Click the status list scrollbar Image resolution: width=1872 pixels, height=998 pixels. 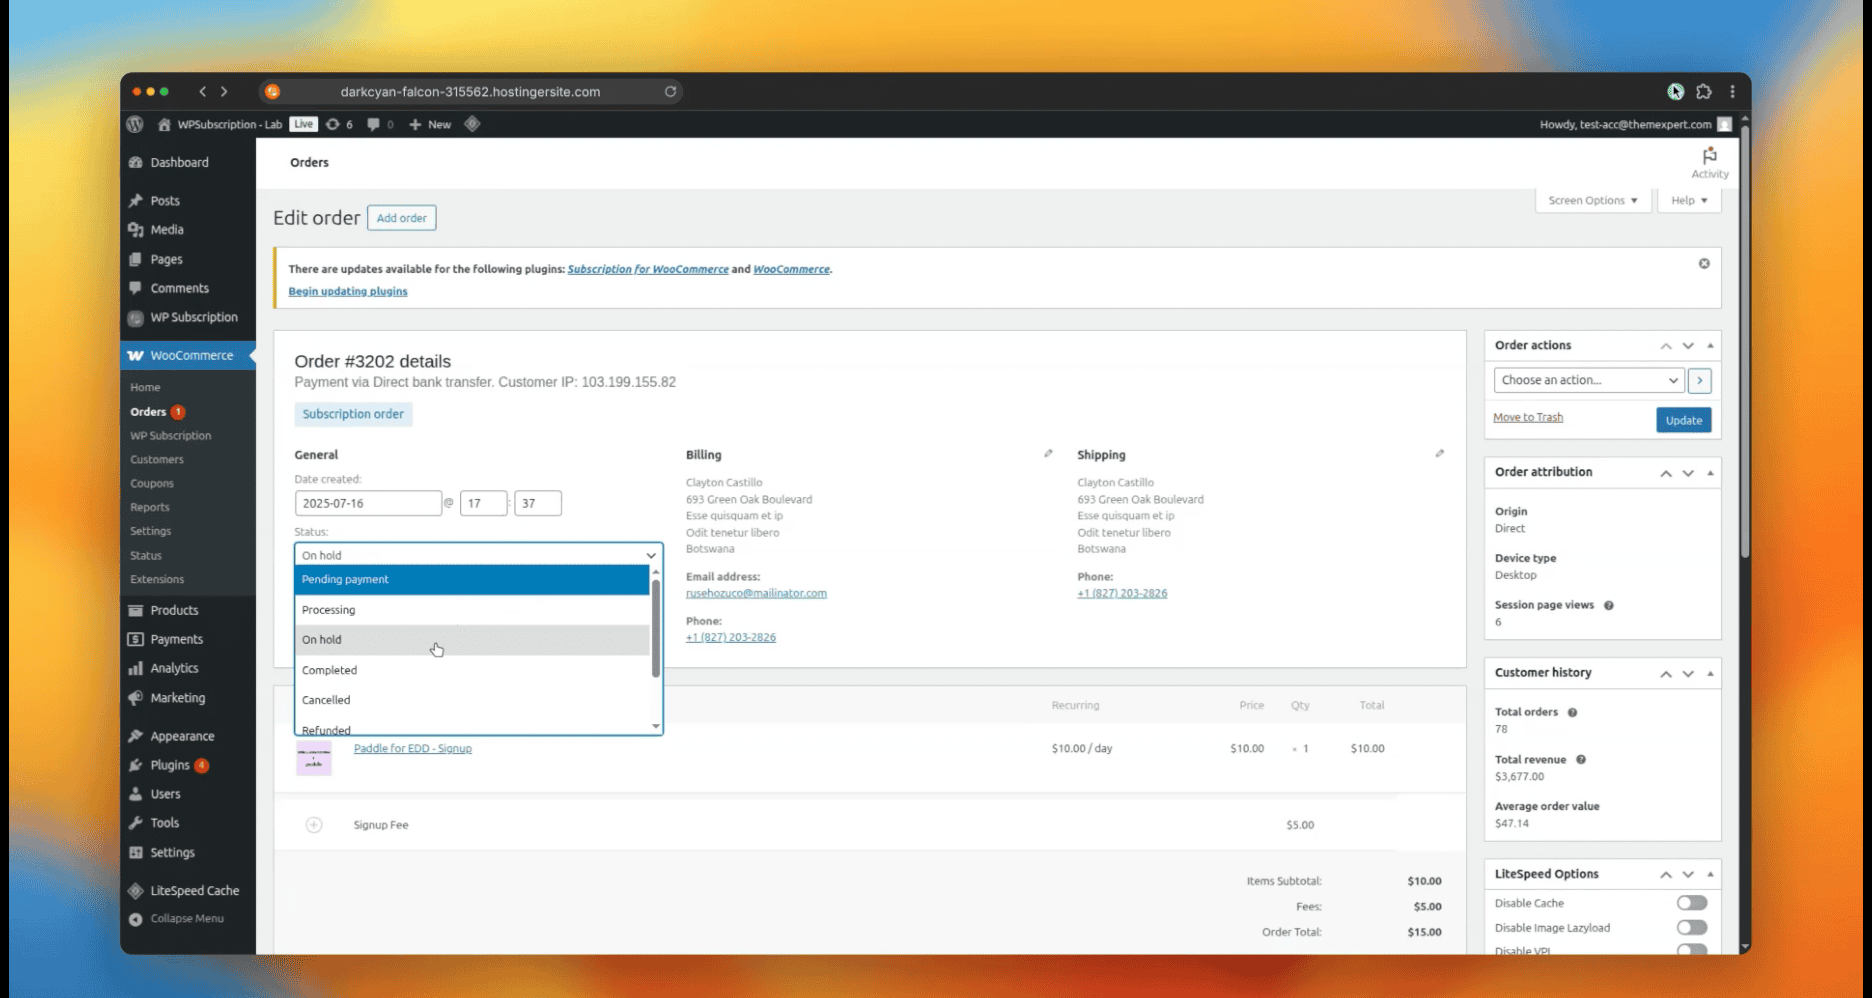coord(656,630)
